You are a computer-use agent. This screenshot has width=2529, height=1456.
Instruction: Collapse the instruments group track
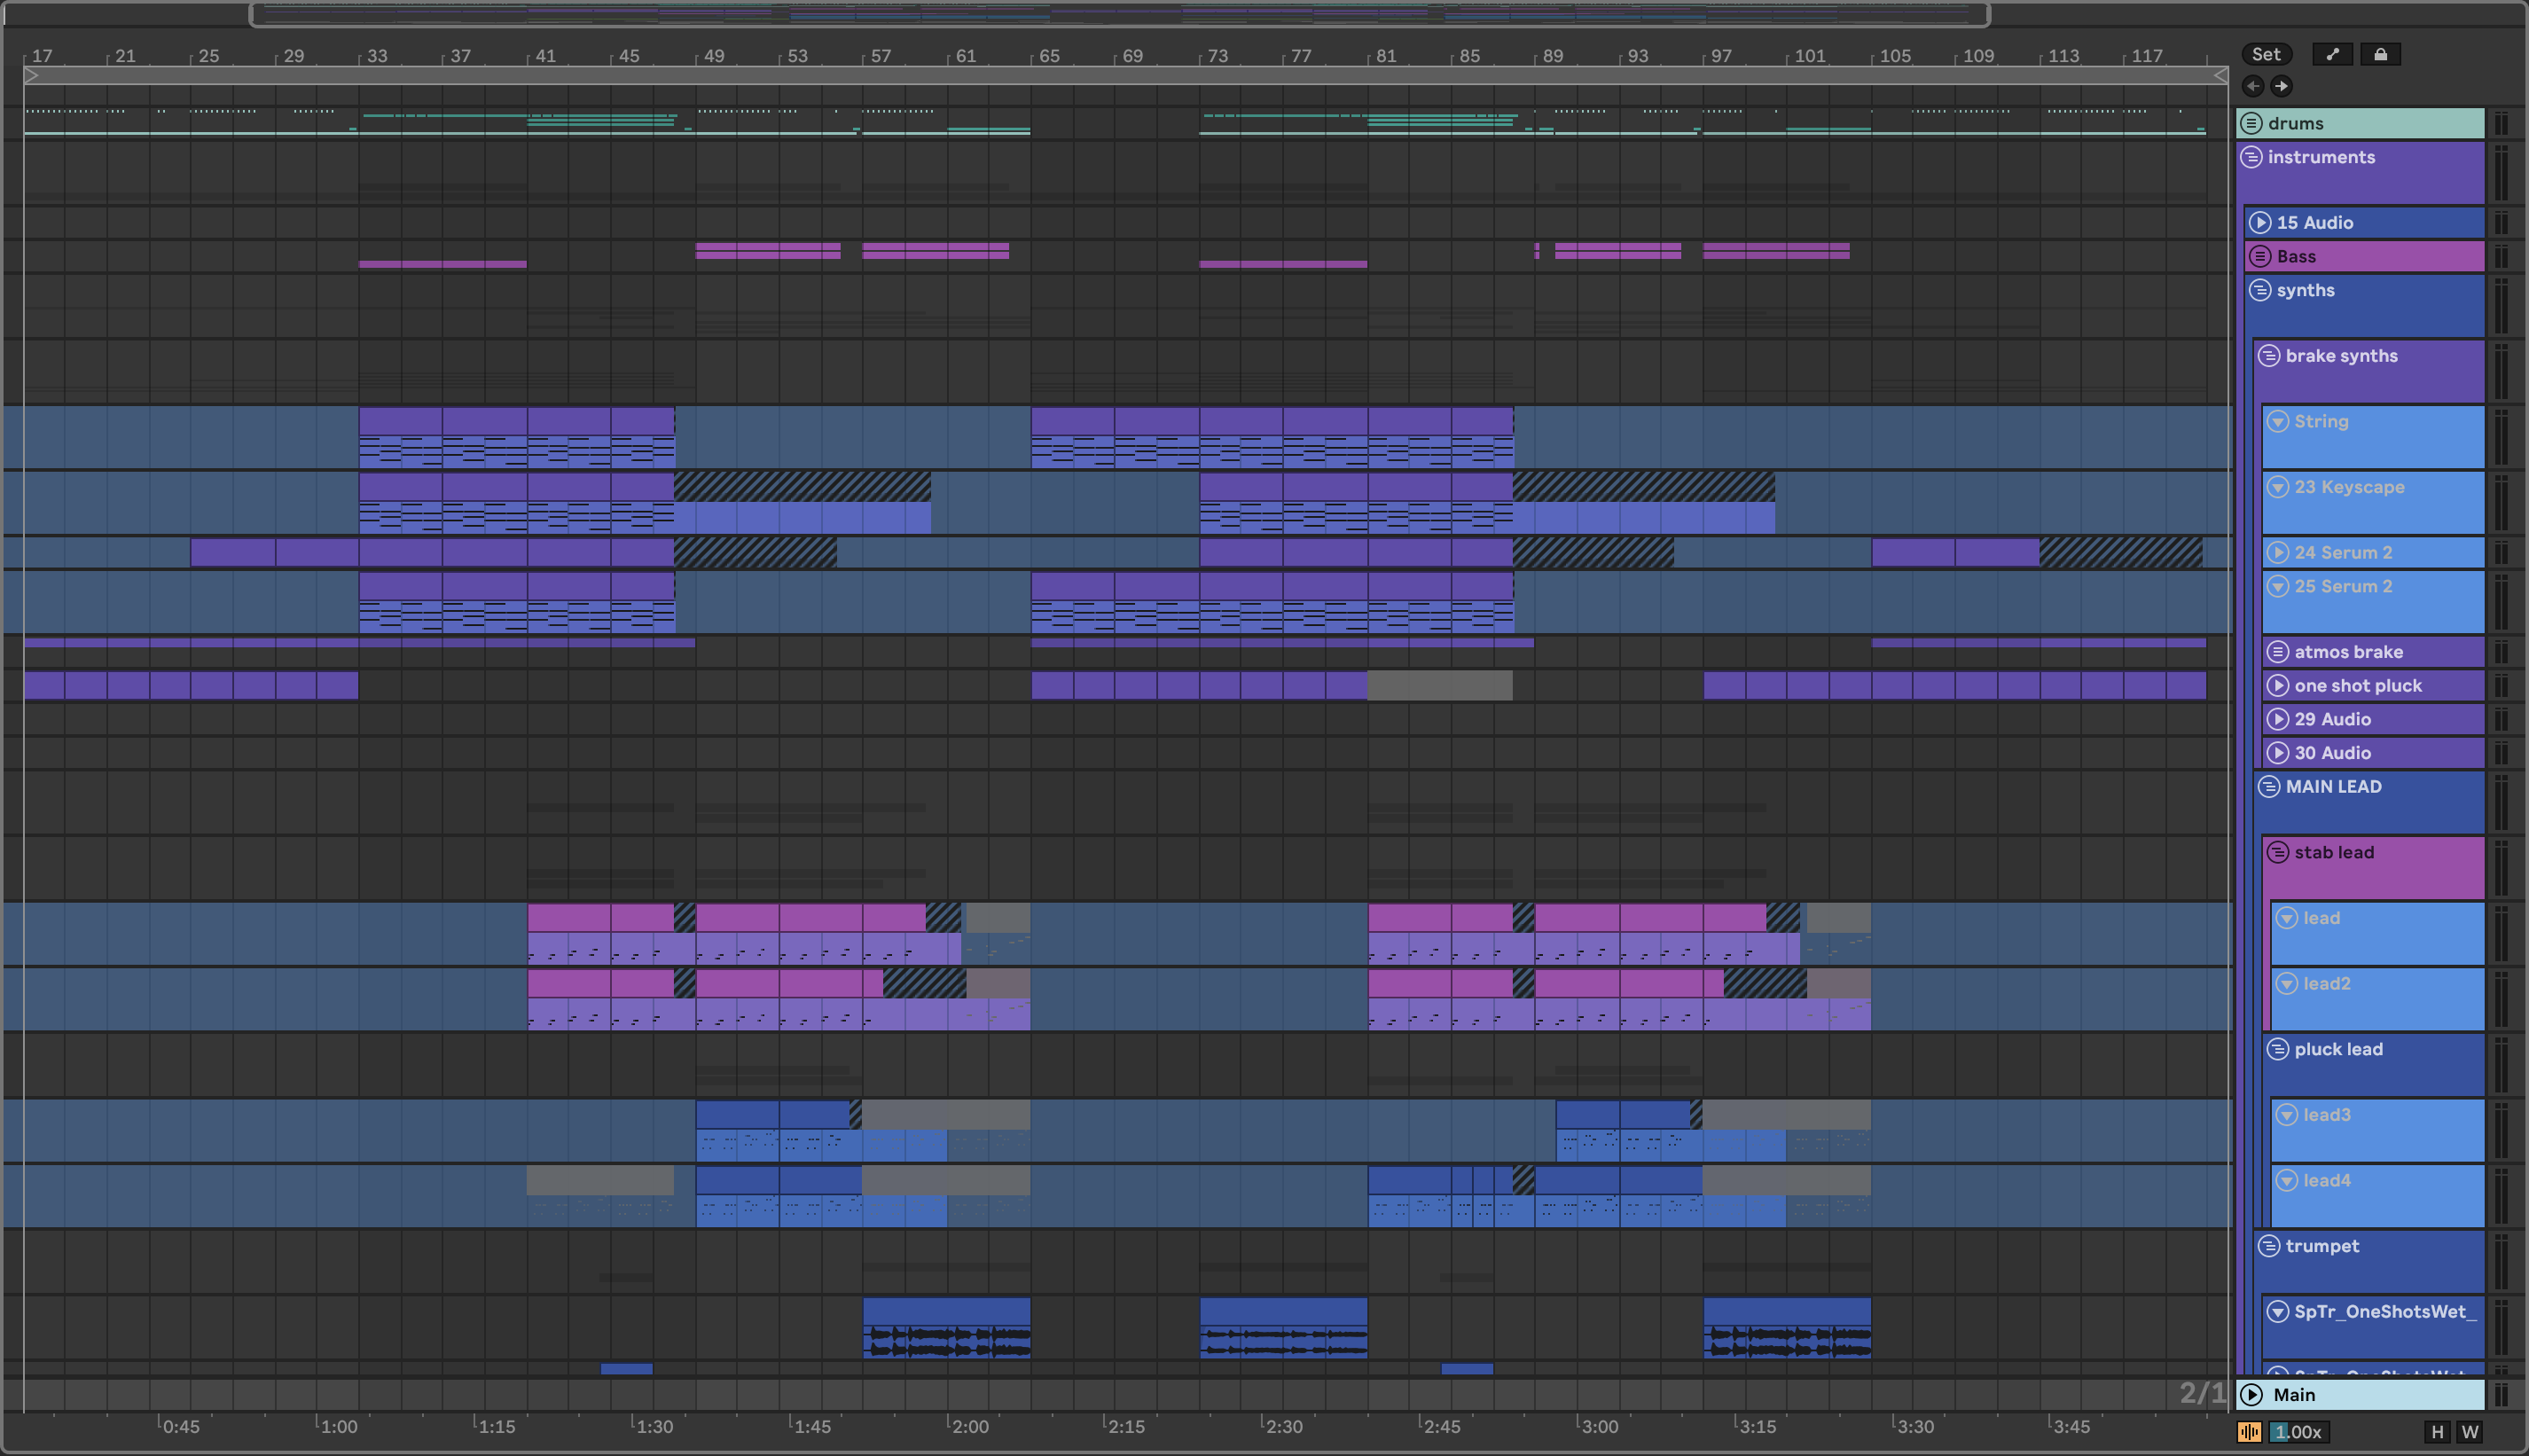click(2251, 157)
